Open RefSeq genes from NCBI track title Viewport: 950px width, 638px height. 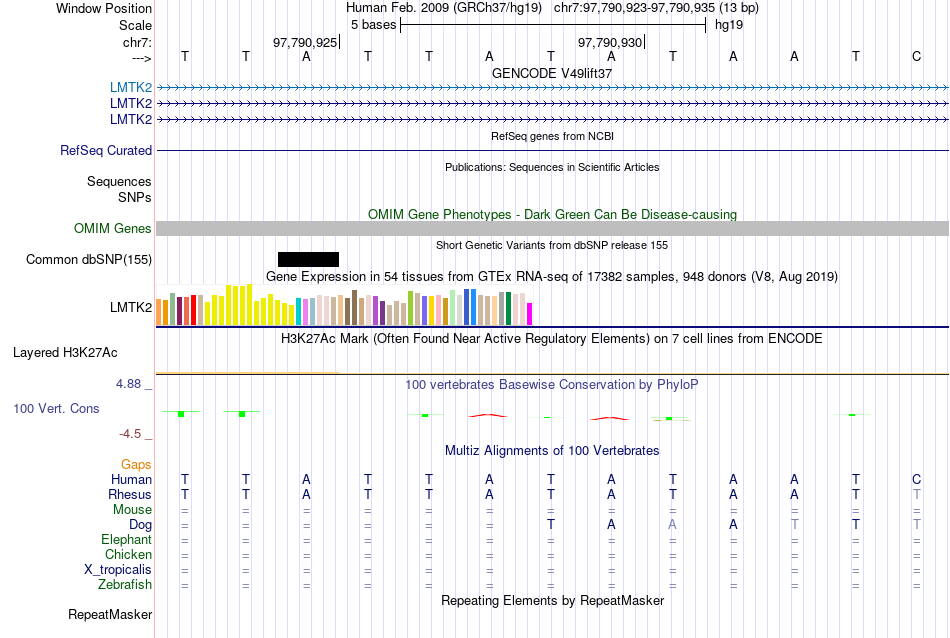553,136
